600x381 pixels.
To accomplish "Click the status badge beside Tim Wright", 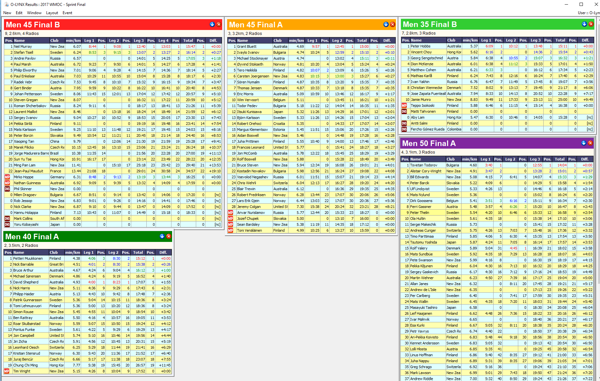I will (7, 371).
